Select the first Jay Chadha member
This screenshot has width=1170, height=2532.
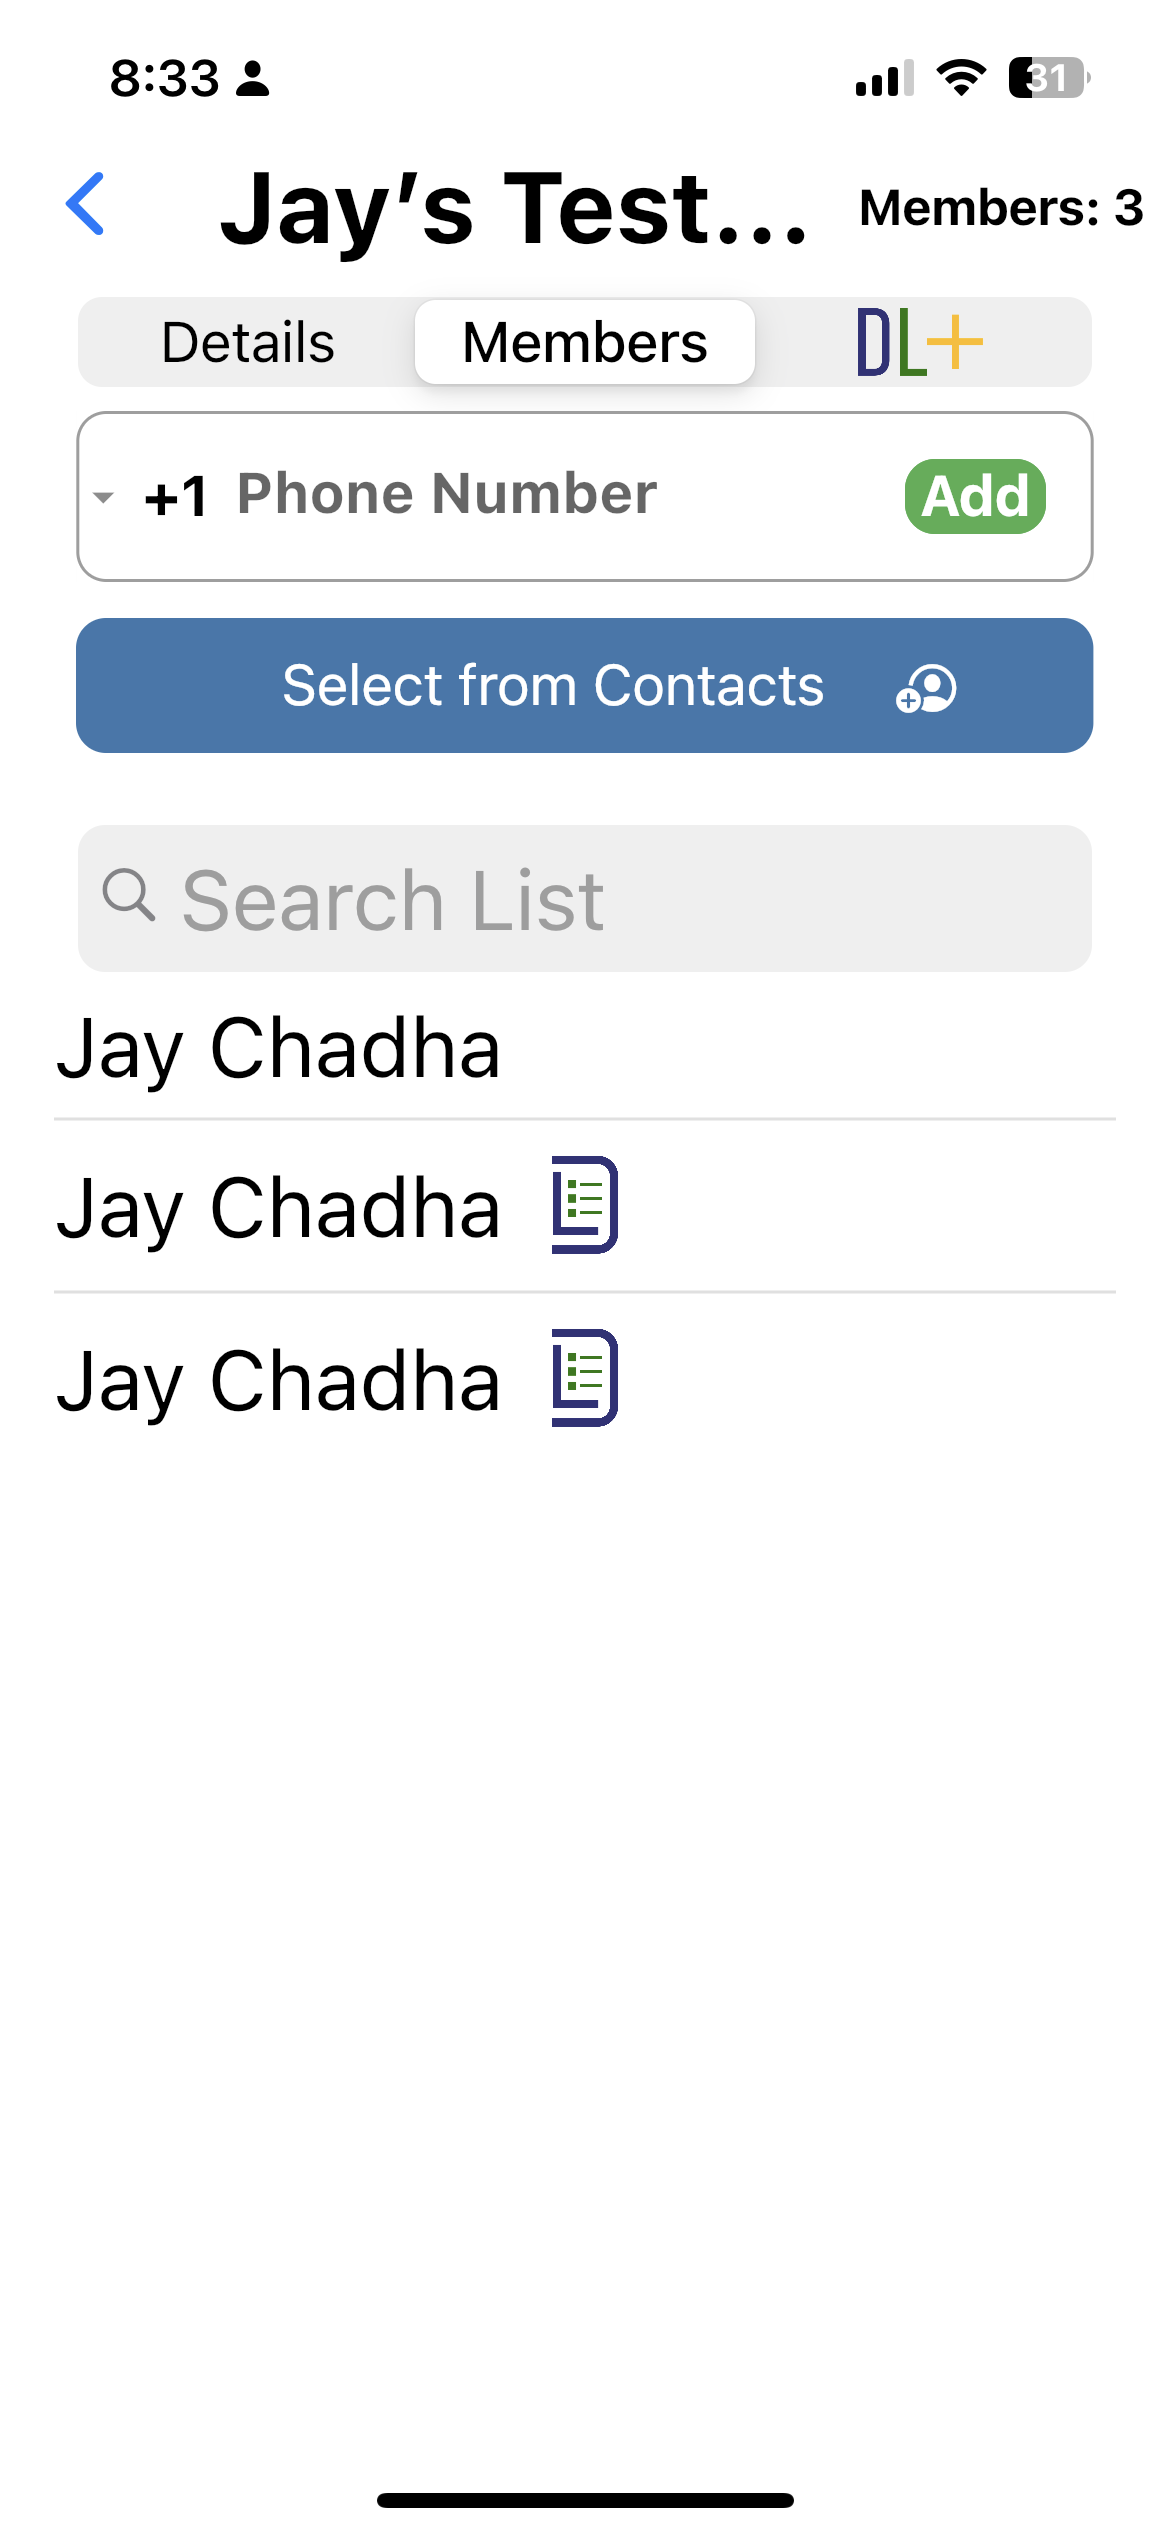click(x=585, y=1048)
